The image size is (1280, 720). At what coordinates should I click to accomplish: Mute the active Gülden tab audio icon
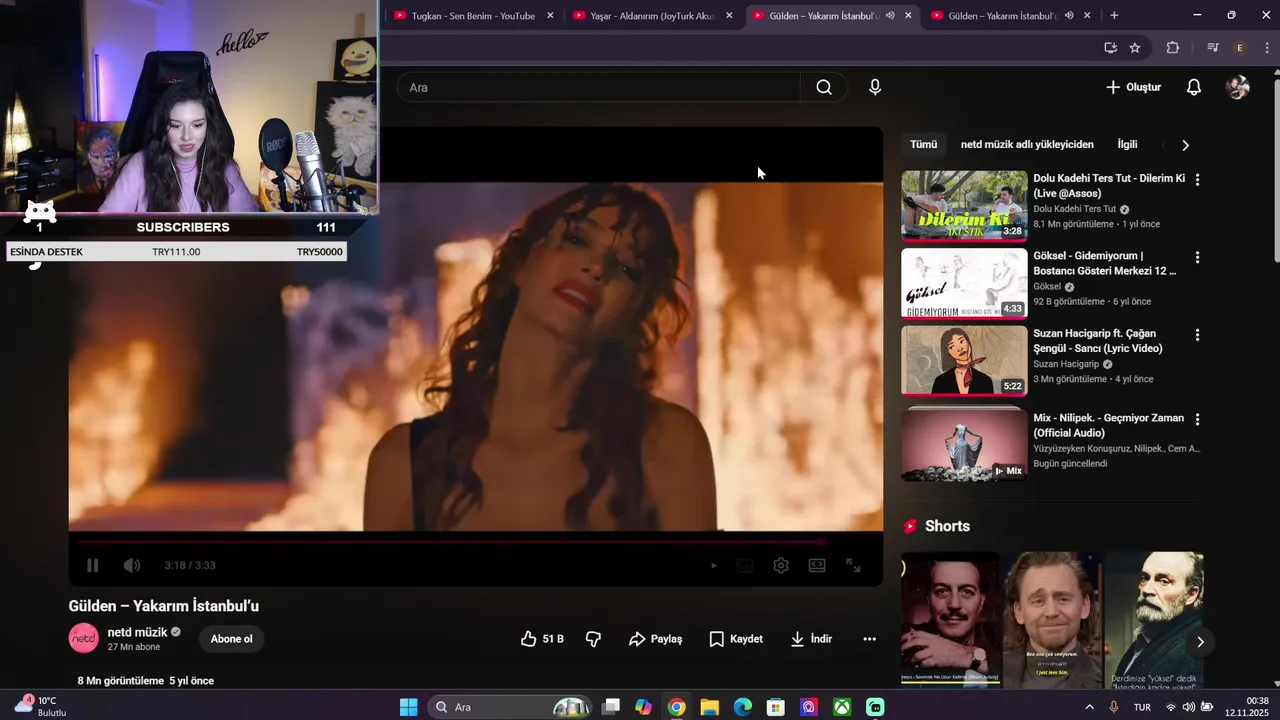pos(890,15)
